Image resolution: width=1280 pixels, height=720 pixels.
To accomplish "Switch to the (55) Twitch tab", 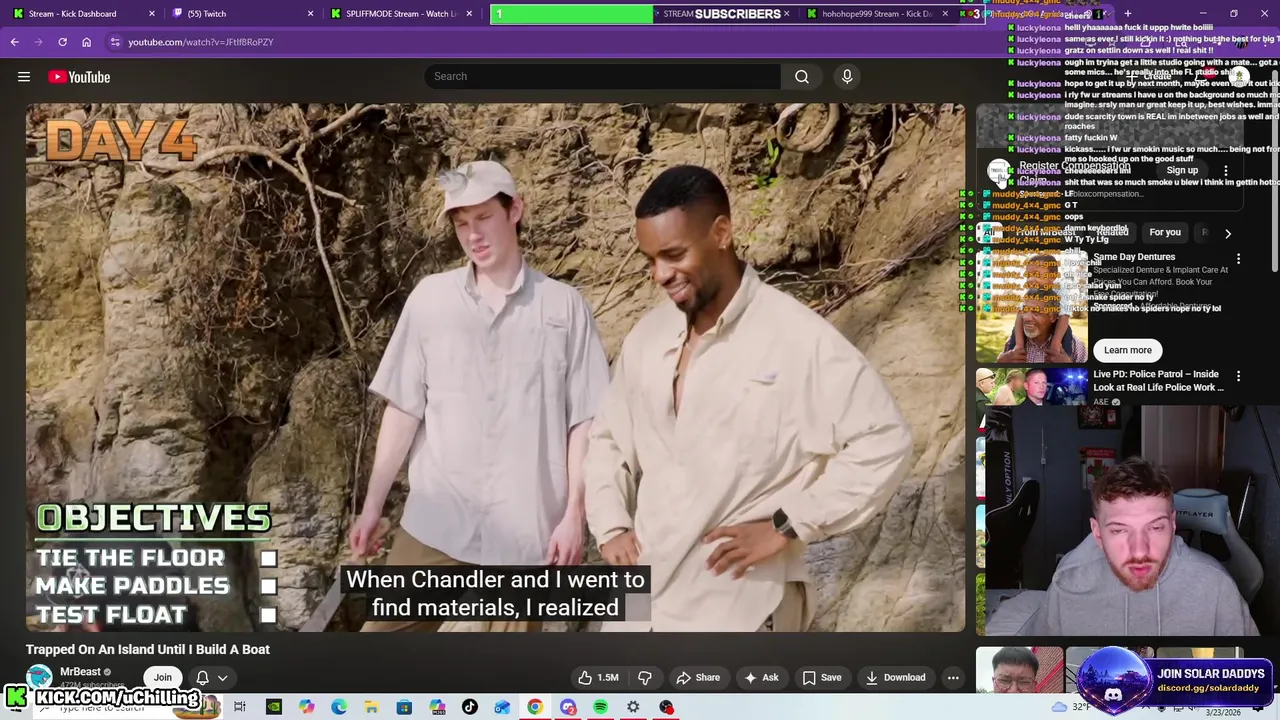I will pyautogui.click(x=206, y=14).
